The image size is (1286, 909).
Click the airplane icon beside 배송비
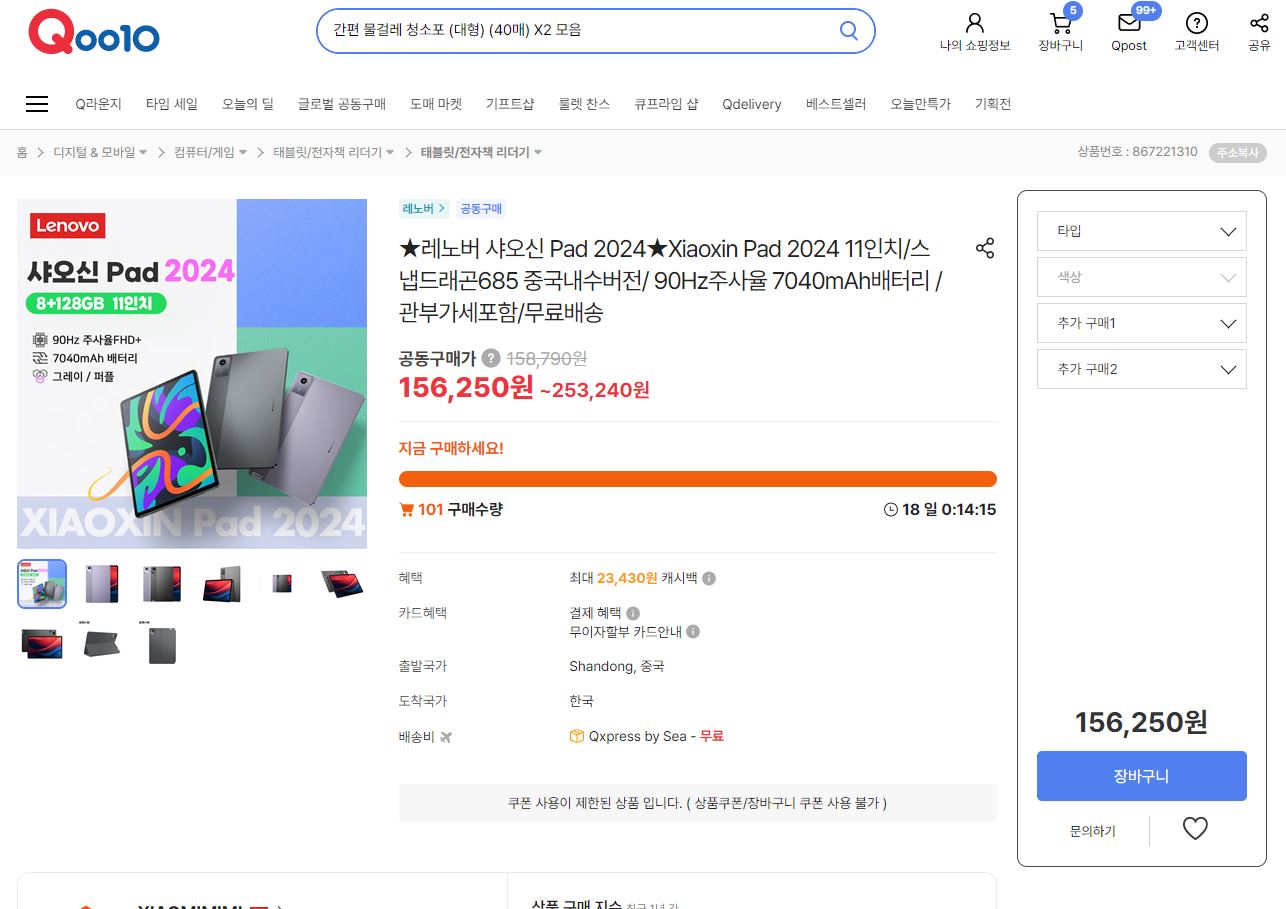[446, 737]
